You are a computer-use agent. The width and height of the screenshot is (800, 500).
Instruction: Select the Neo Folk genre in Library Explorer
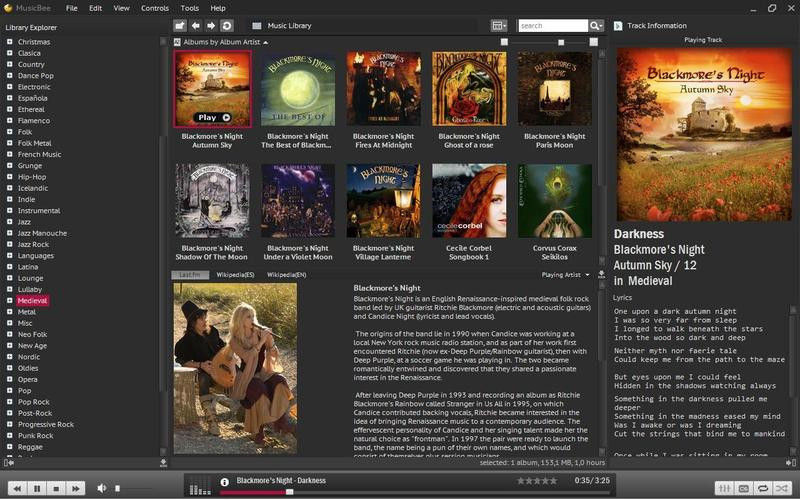pyautogui.click(x=32, y=334)
